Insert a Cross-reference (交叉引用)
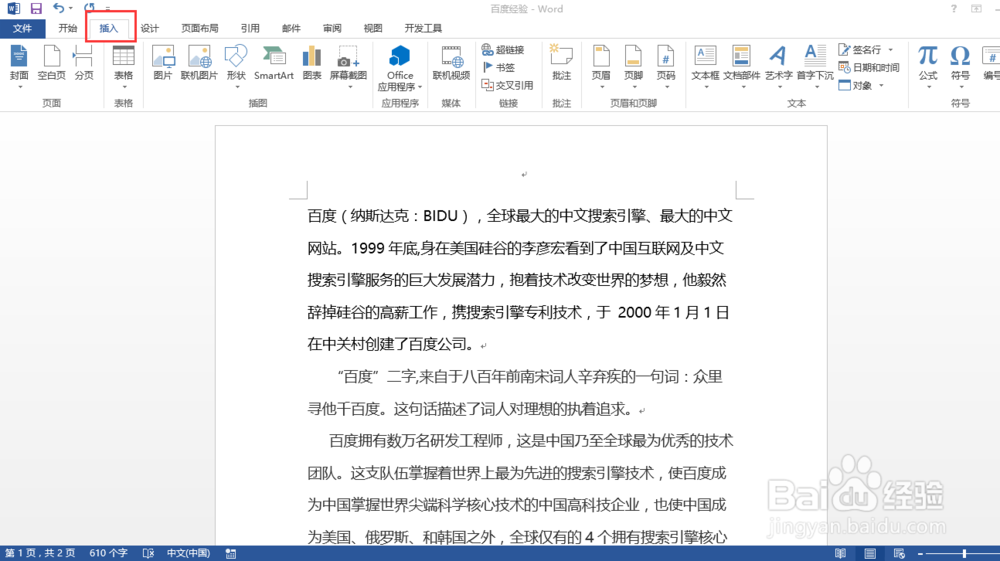 (507, 85)
